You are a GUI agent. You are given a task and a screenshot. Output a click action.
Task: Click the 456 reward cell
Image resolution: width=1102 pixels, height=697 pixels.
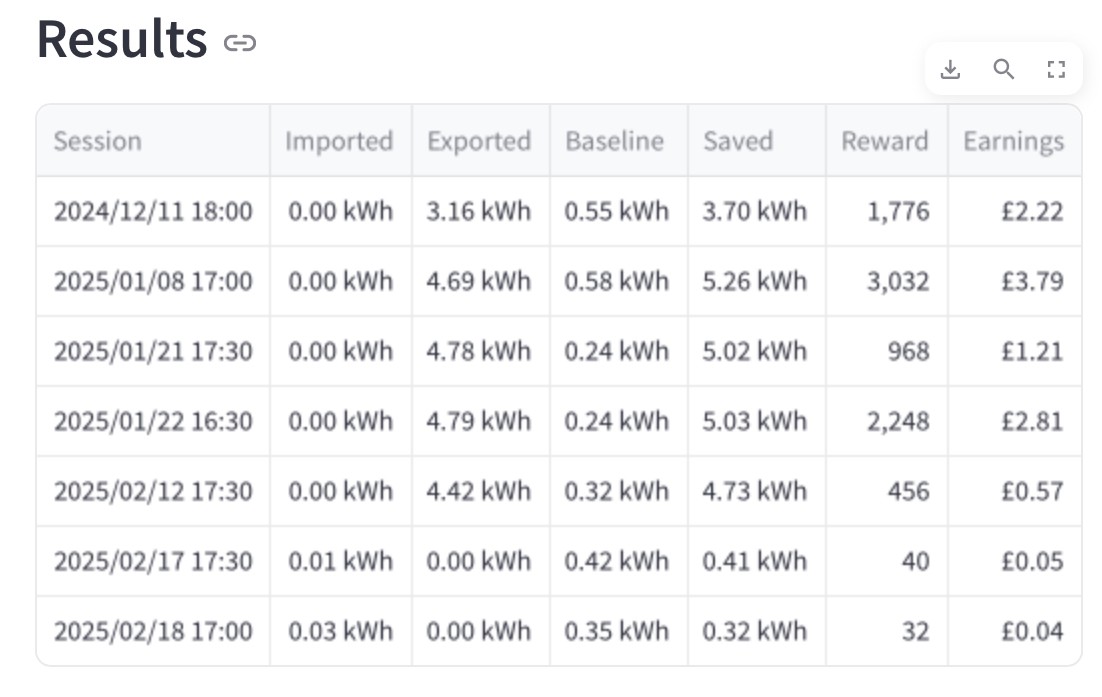tap(887, 490)
